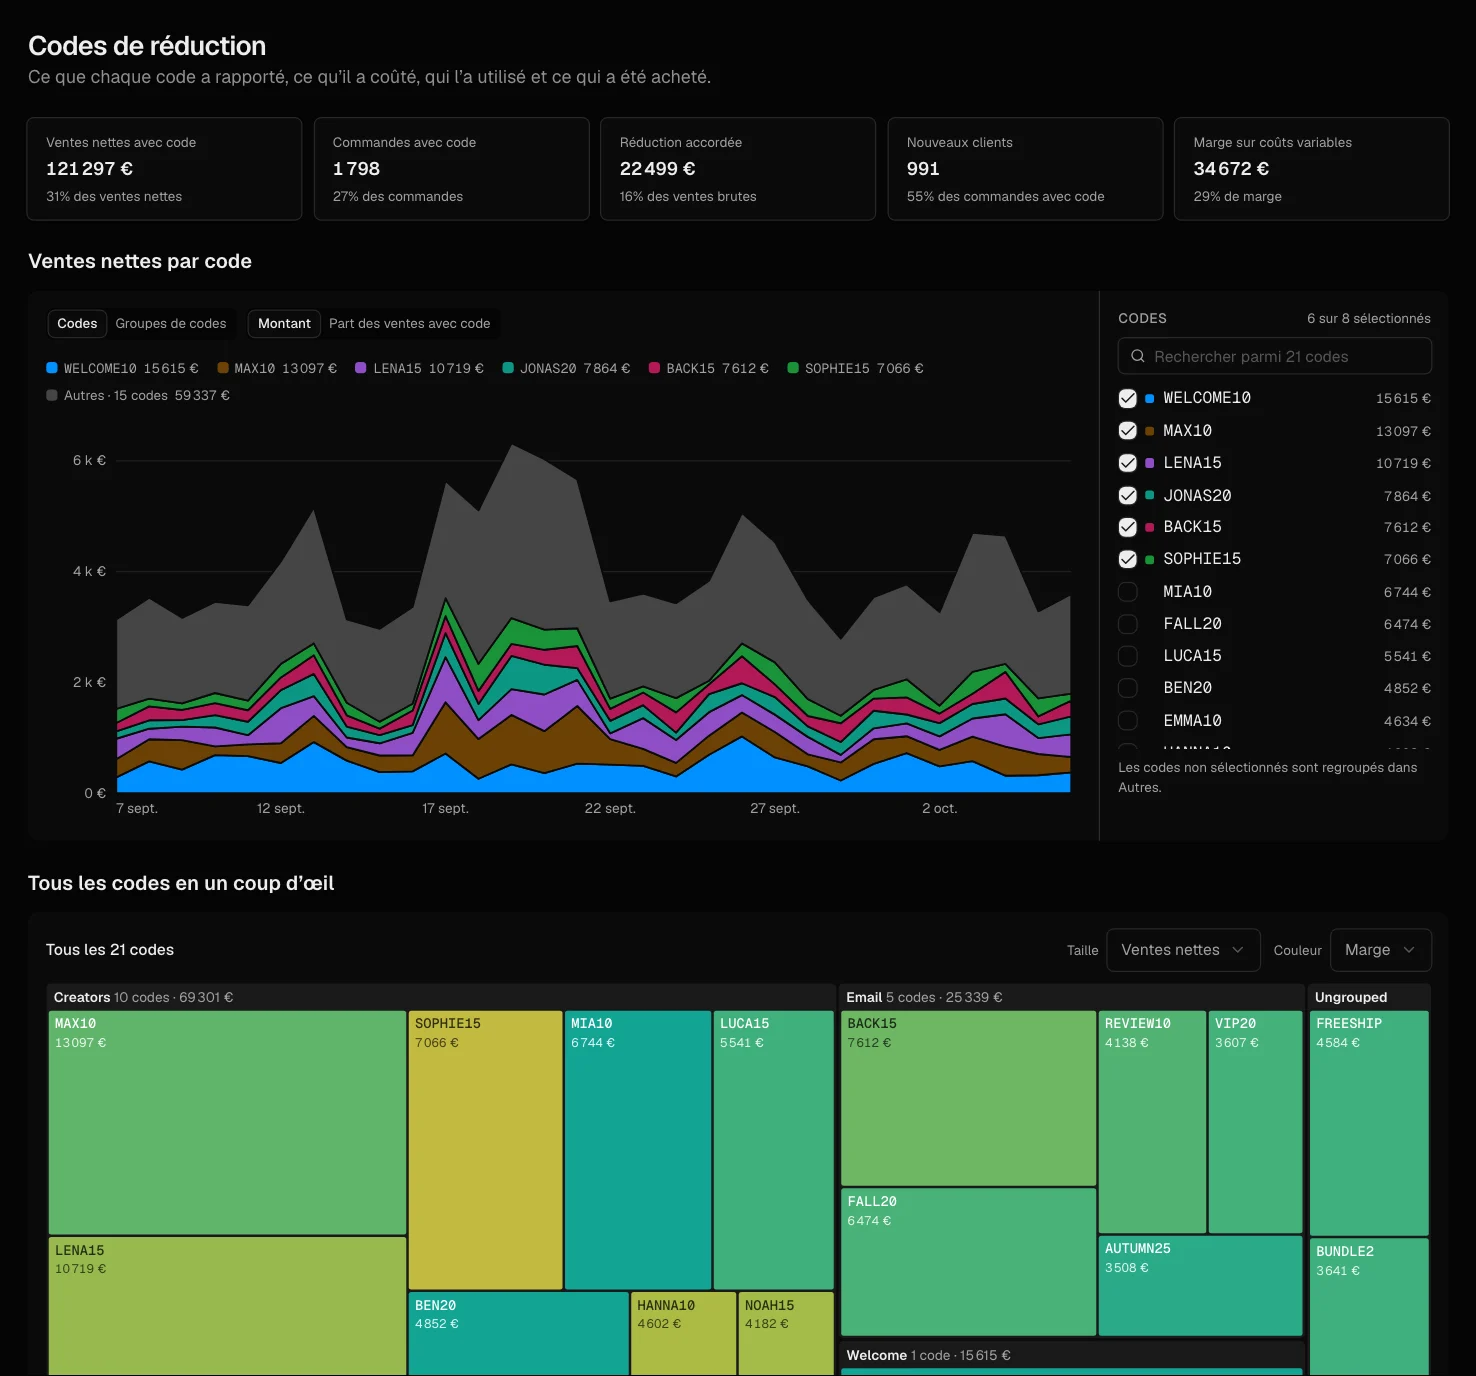Click the chevron in Ventes nettes dropdown
This screenshot has width=1476, height=1376.
click(x=1238, y=950)
